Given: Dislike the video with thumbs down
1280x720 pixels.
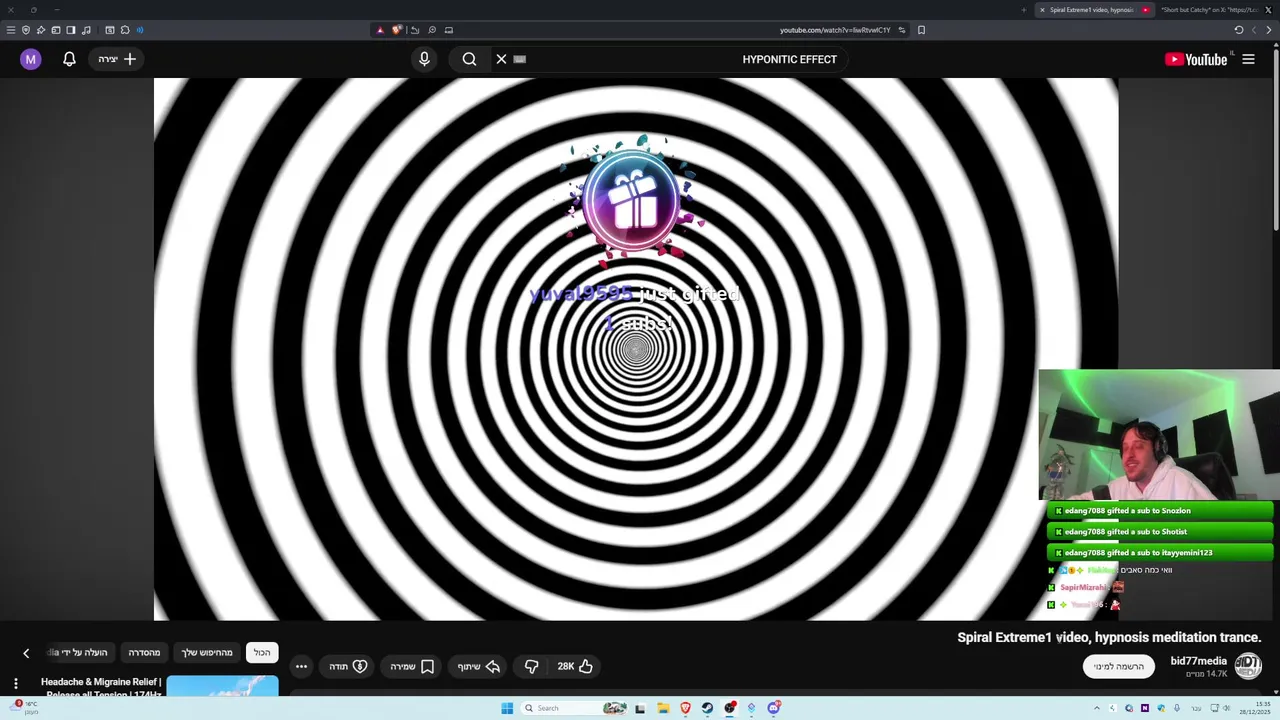Looking at the screenshot, I should 531,666.
